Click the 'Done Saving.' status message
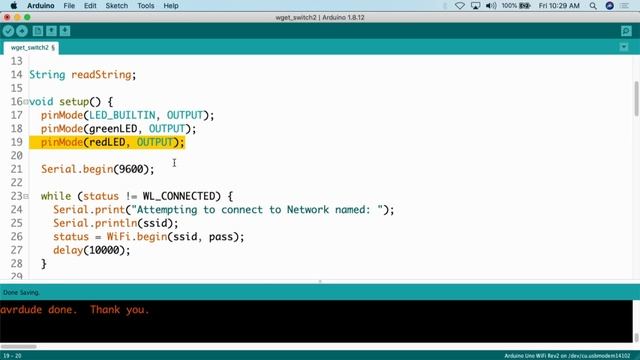 pyautogui.click(x=21, y=293)
